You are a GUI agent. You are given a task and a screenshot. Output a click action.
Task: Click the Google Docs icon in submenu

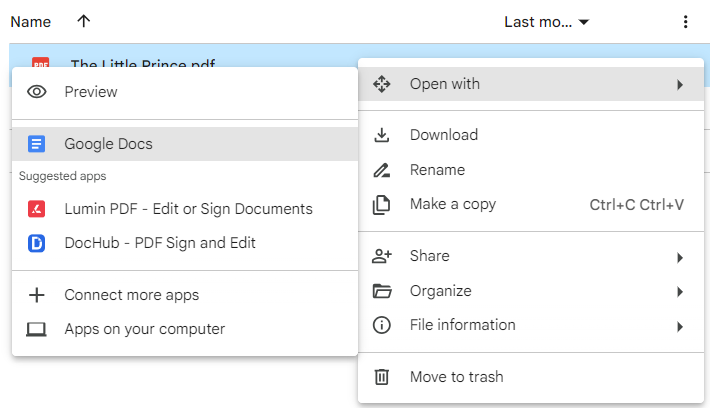(37, 144)
